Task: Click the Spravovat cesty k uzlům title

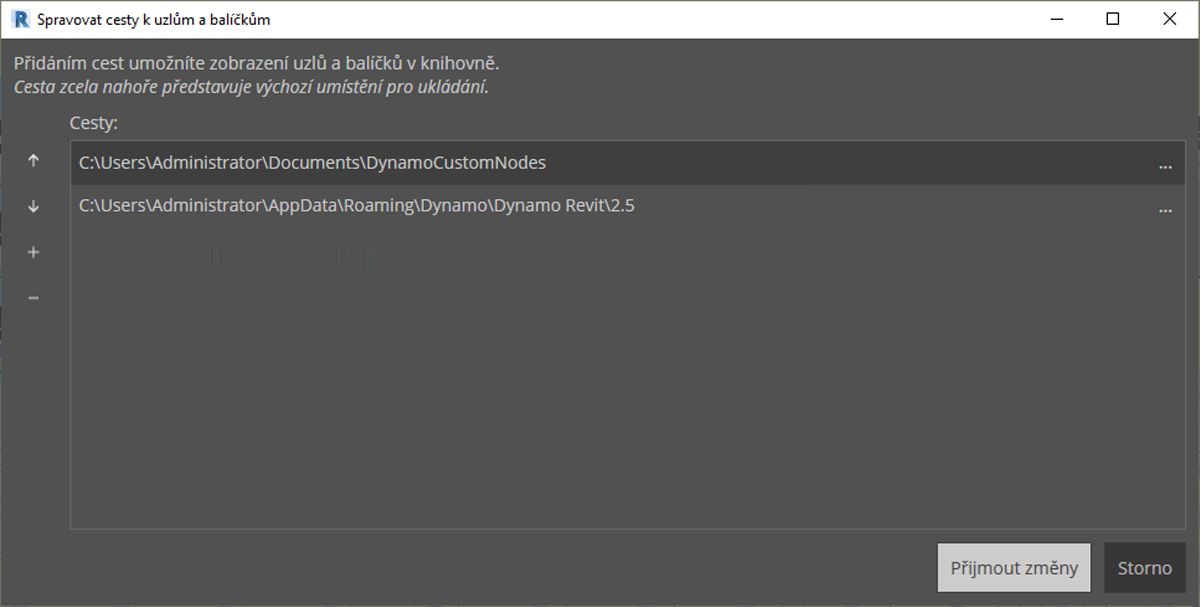Action: click(x=153, y=19)
